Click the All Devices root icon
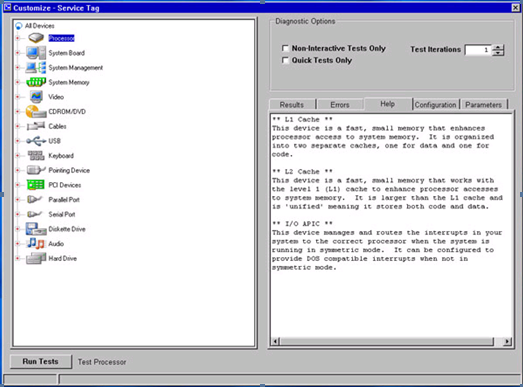523x387 pixels. point(19,26)
